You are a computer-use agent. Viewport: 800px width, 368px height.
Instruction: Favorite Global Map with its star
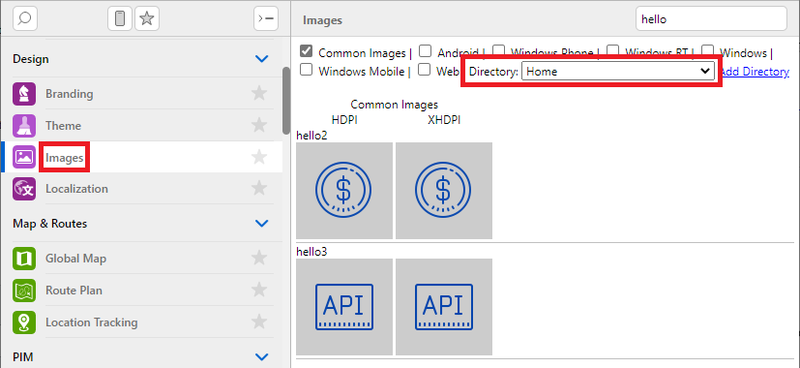pos(260,258)
